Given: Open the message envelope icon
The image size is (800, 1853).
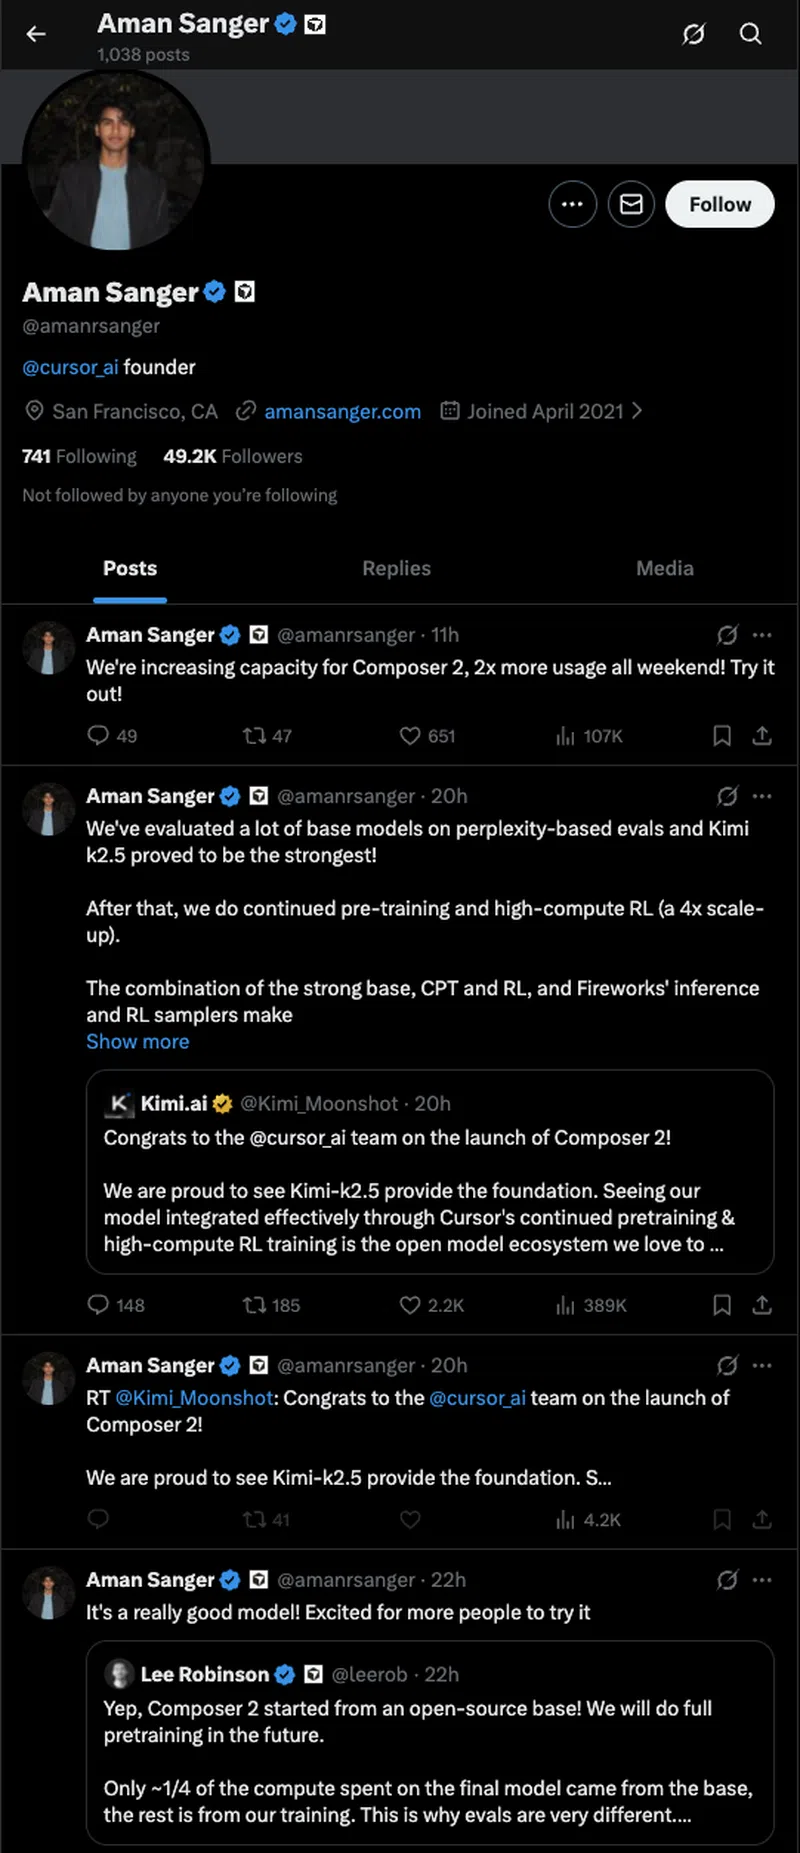Looking at the screenshot, I should point(631,204).
